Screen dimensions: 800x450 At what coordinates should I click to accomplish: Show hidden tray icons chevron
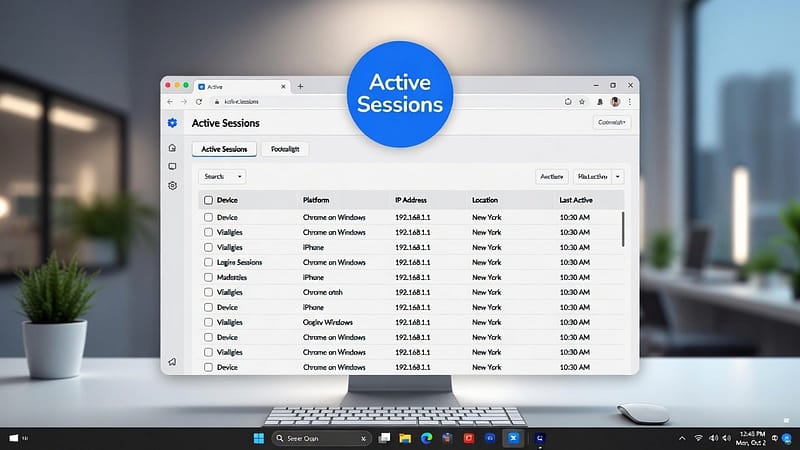click(x=682, y=438)
